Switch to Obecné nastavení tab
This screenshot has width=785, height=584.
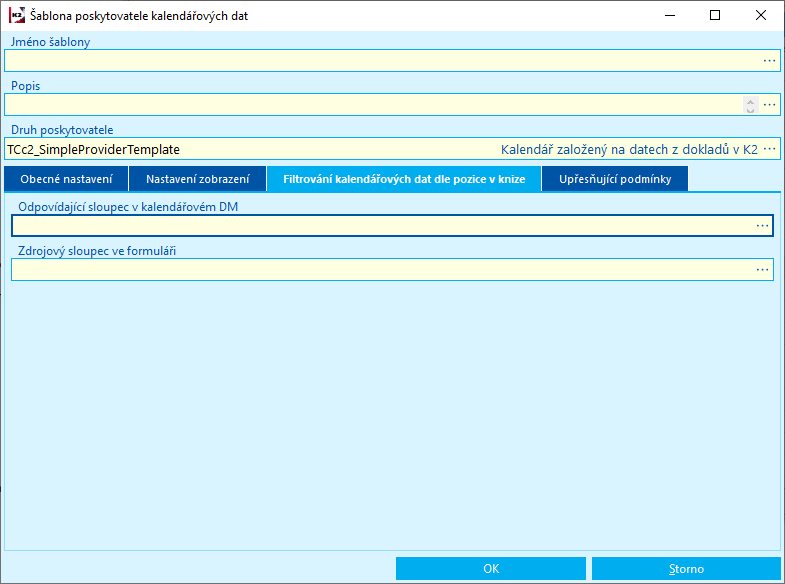(x=66, y=179)
